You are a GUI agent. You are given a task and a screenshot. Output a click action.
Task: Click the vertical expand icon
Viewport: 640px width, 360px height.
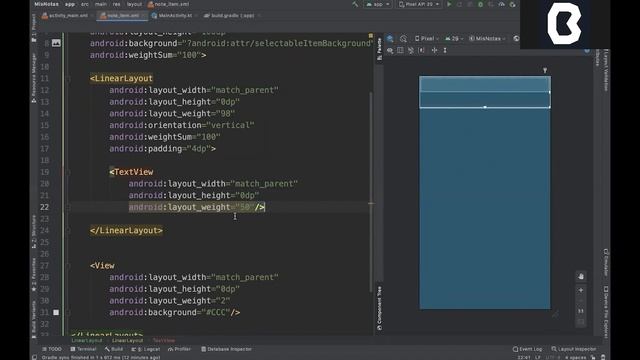445,50
